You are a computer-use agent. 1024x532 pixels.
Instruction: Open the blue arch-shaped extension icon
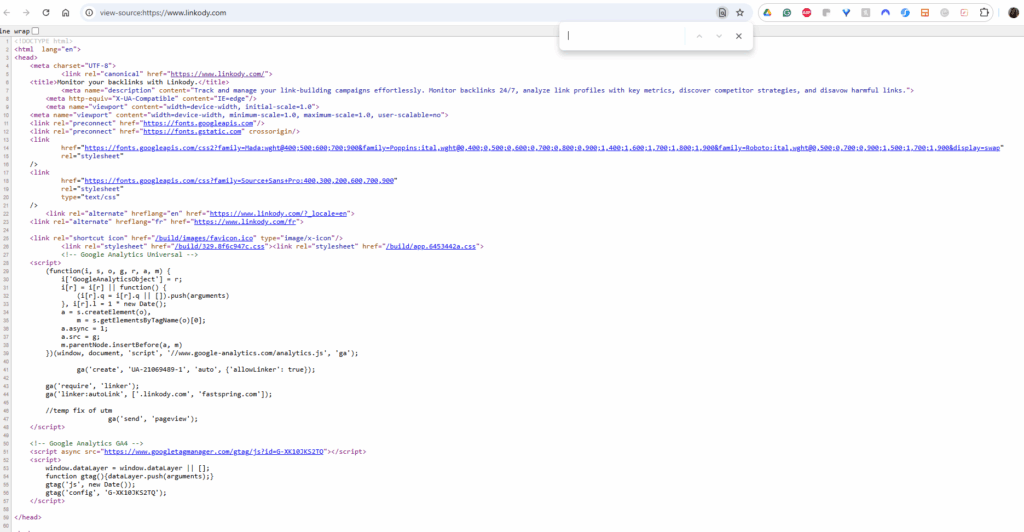click(886, 12)
